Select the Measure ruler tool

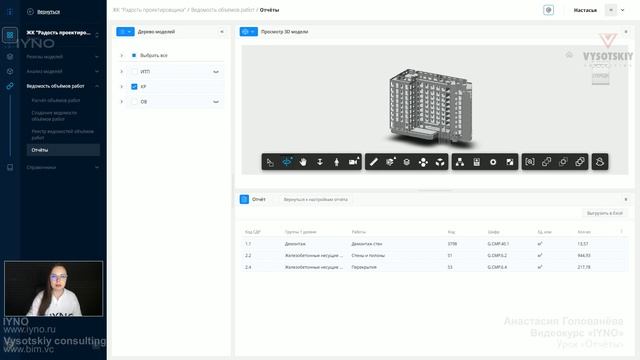[x=373, y=162]
